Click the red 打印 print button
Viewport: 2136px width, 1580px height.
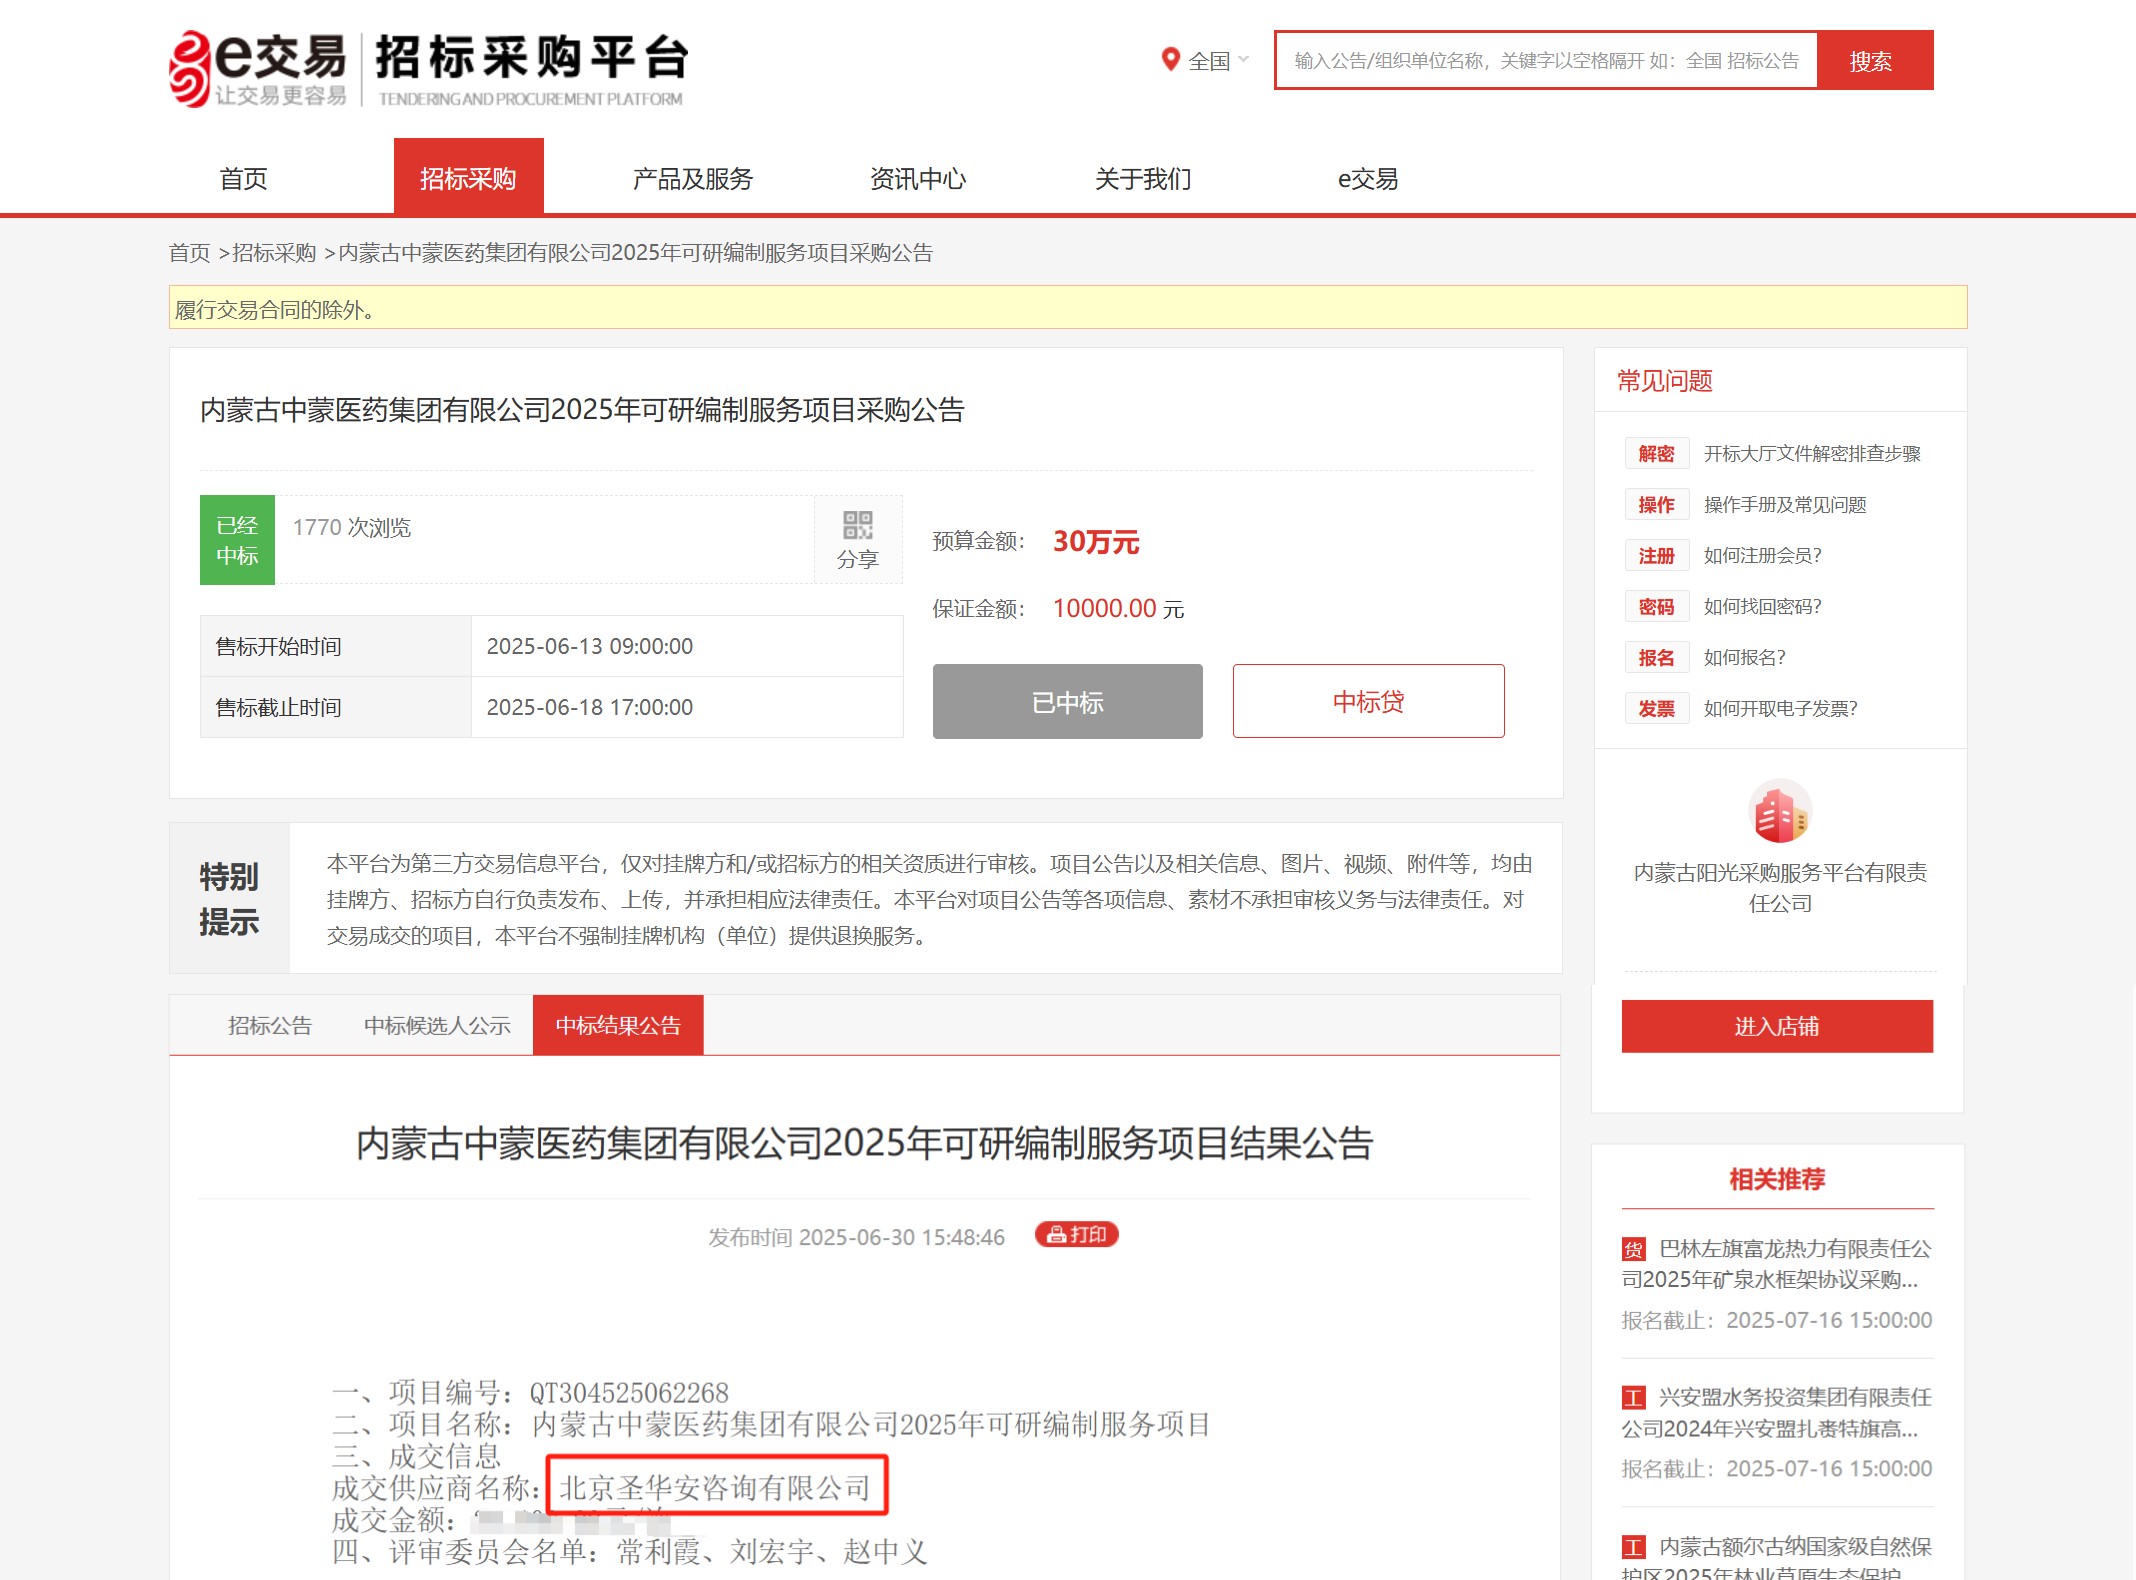(1077, 1235)
